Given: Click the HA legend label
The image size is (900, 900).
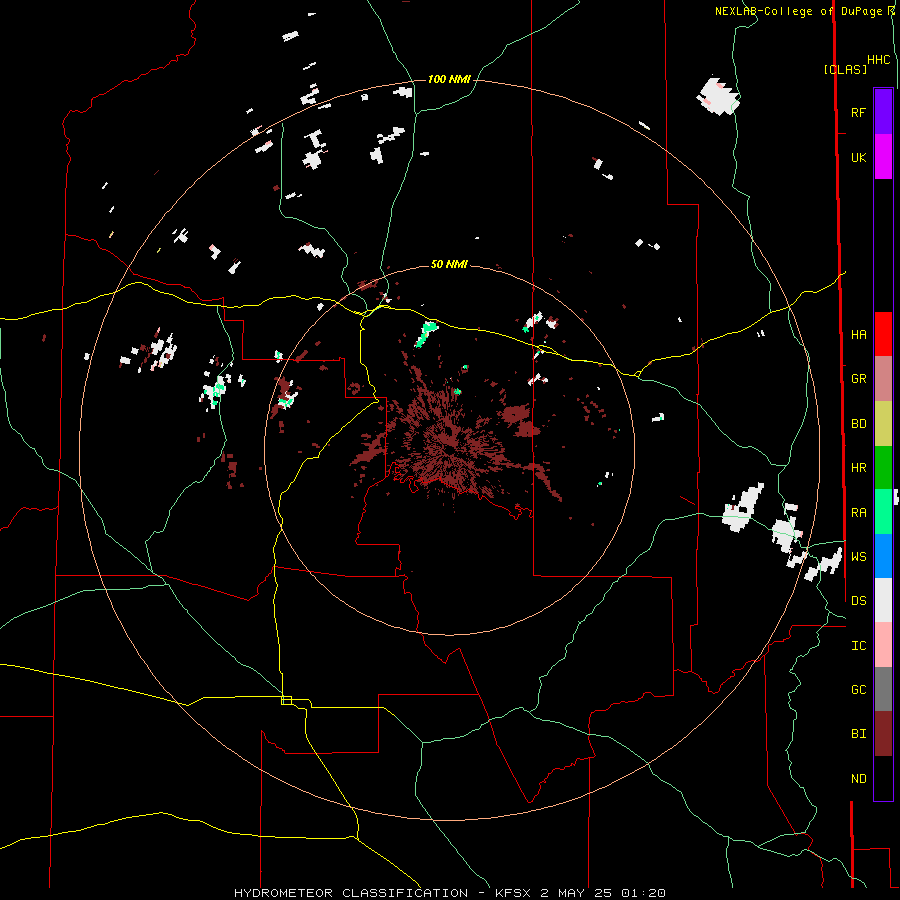Looking at the screenshot, I should (858, 334).
